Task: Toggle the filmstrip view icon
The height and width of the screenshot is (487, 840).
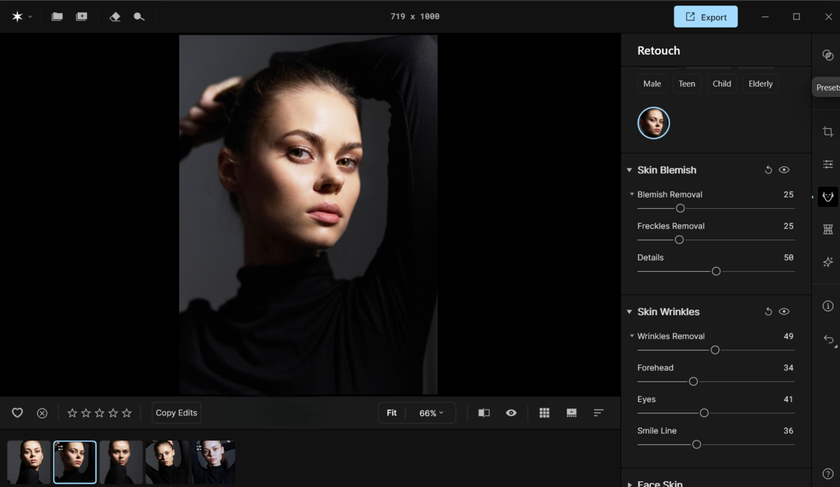Action: click(572, 413)
